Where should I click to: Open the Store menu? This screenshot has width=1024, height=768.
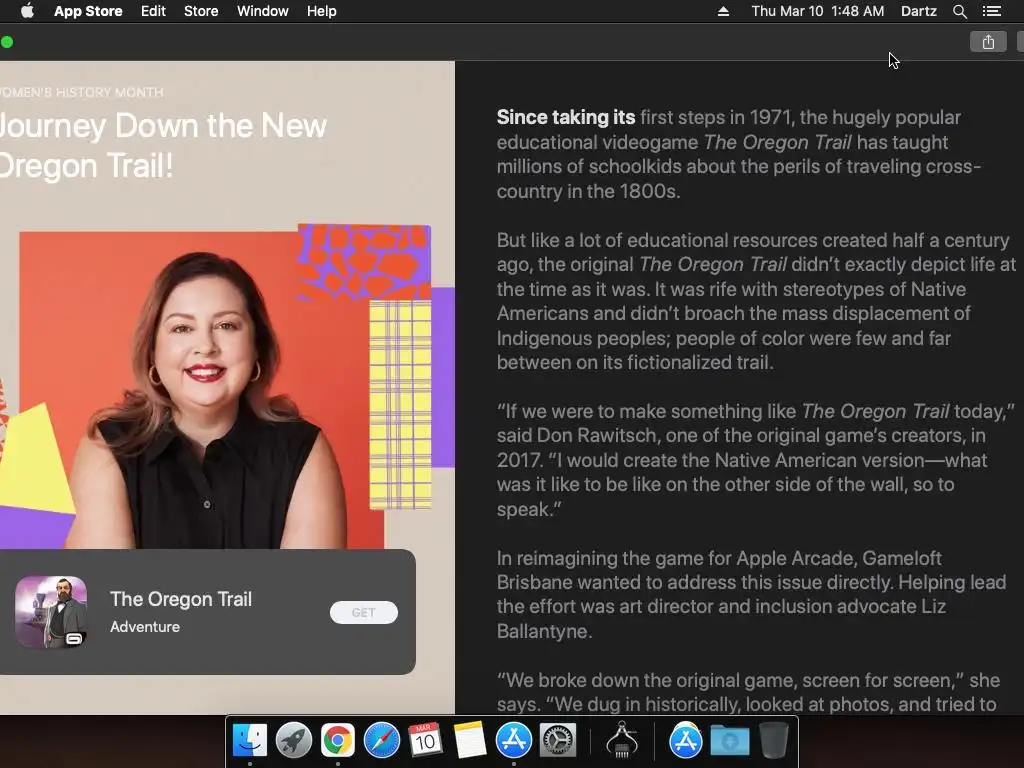(201, 11)
